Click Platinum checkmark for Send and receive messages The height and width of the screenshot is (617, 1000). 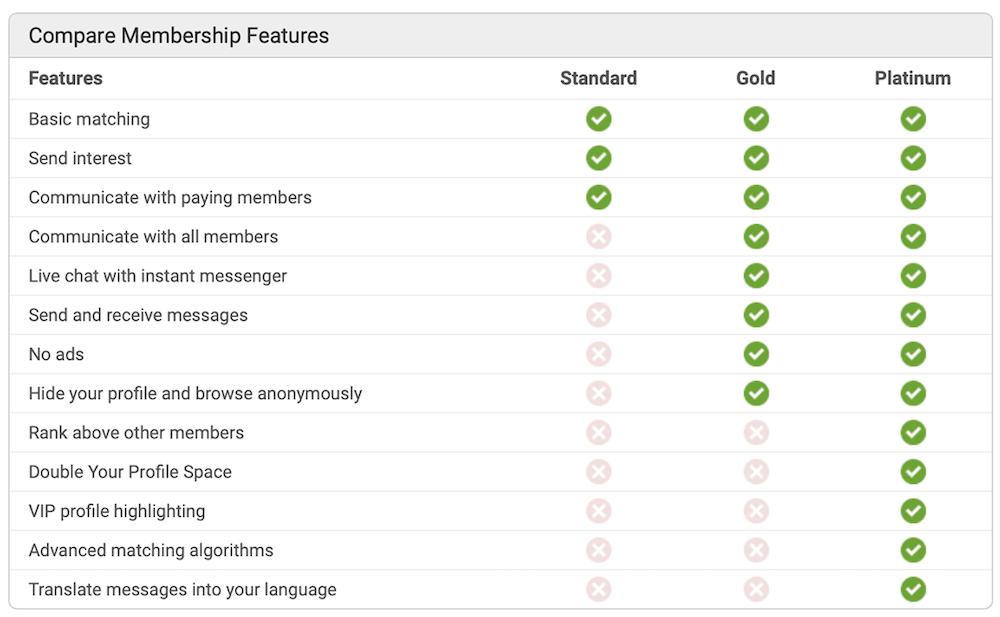913,315
